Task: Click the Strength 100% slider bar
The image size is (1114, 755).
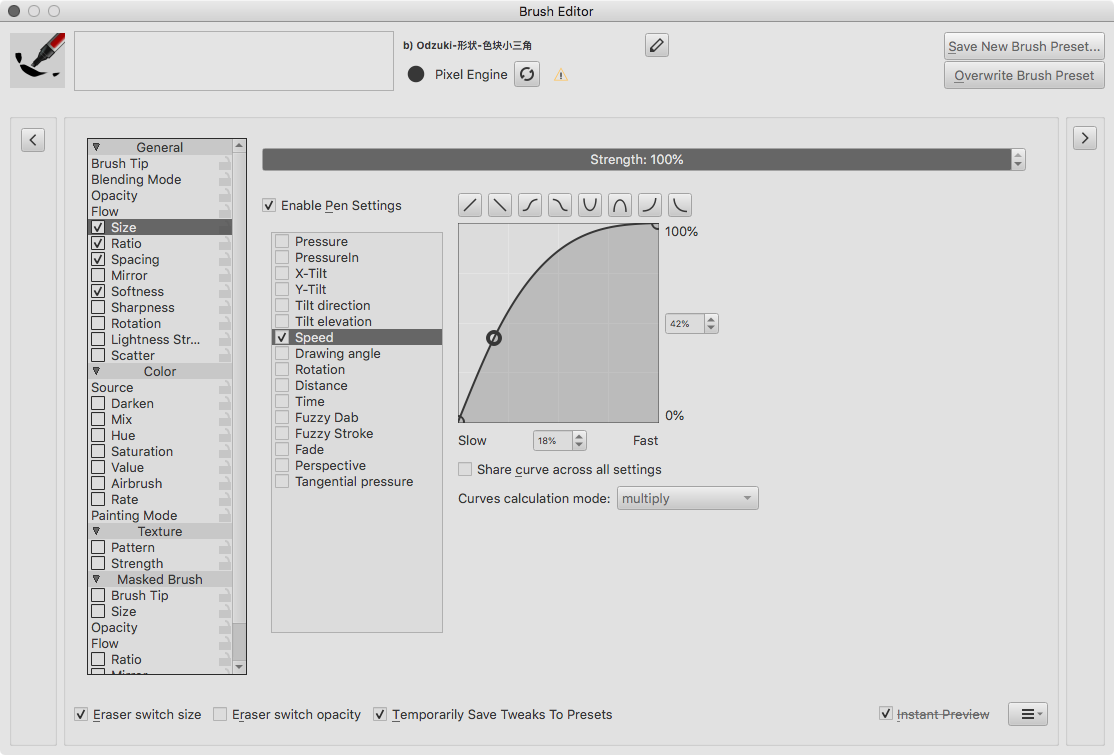Action: (x=636, y=160)
